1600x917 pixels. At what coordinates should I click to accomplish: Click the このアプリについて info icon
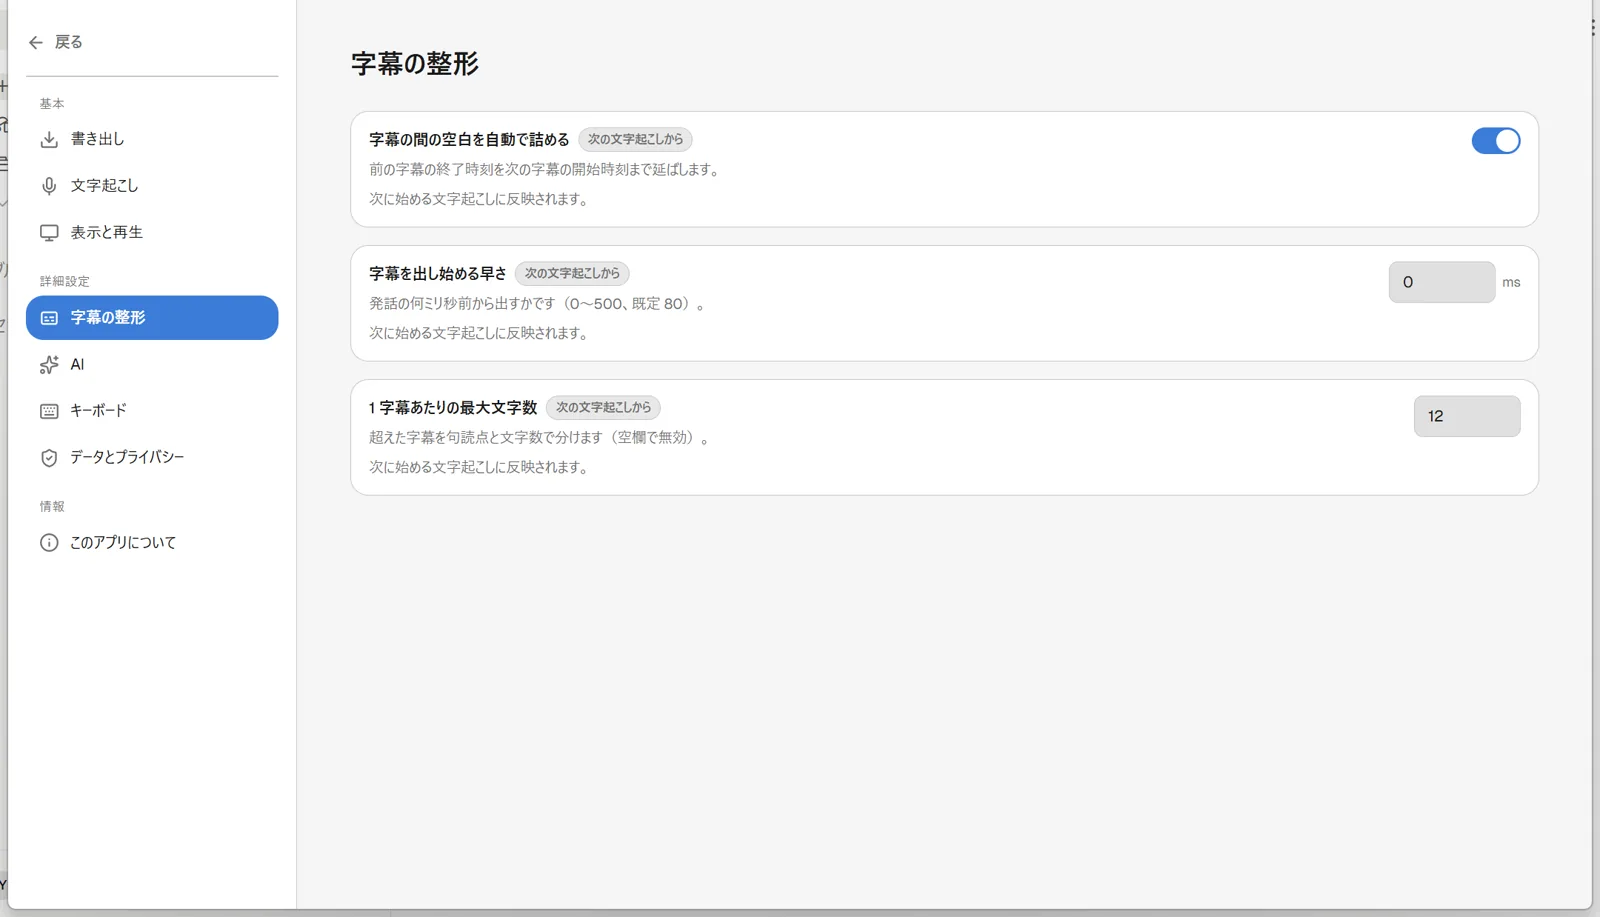(49, 543)
